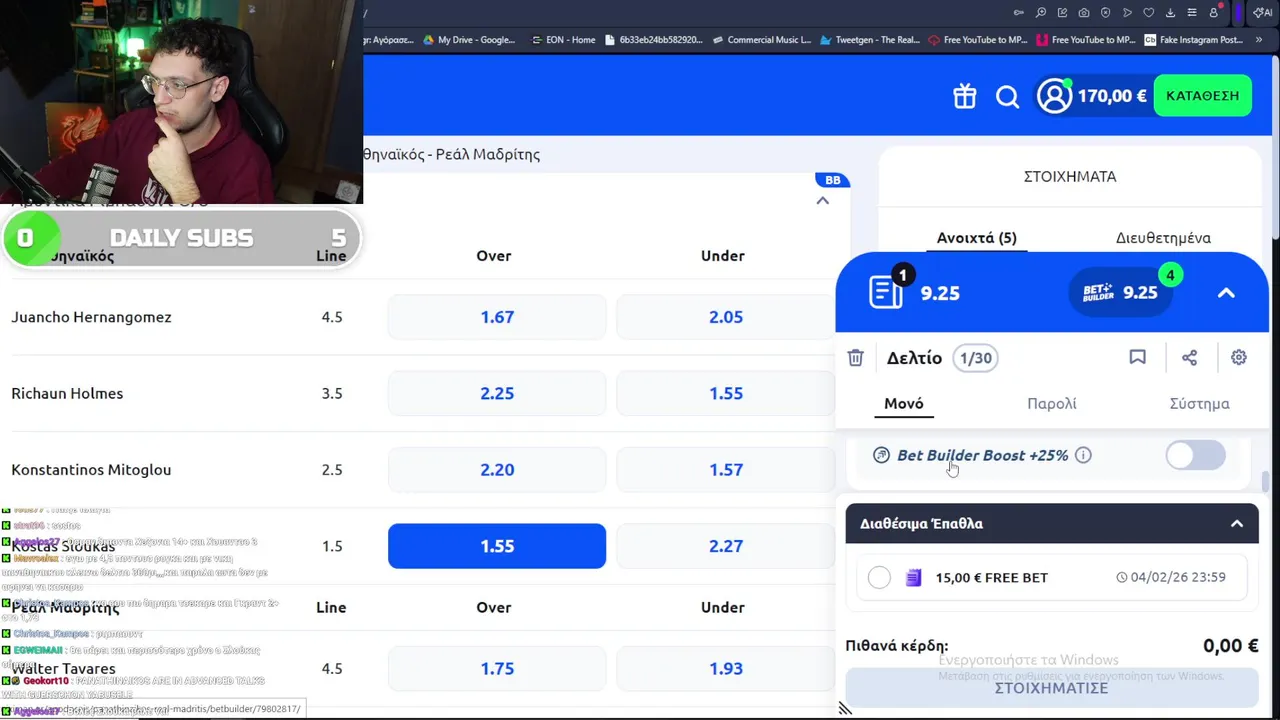This screenshot has height=720, width=1280.
Task: Click the green ΚΑΤΑΘΕΣΗ deposit button
Action: coord(1202,96)
